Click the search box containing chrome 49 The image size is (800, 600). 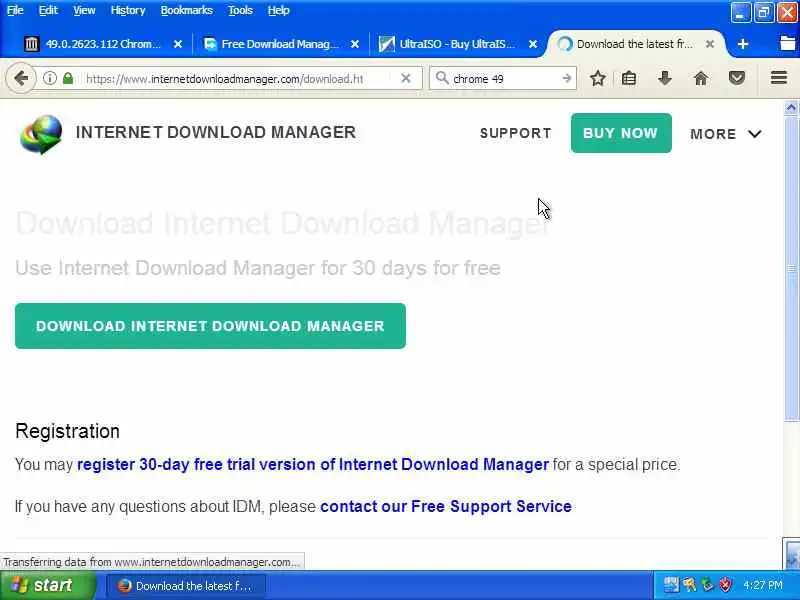505,79
